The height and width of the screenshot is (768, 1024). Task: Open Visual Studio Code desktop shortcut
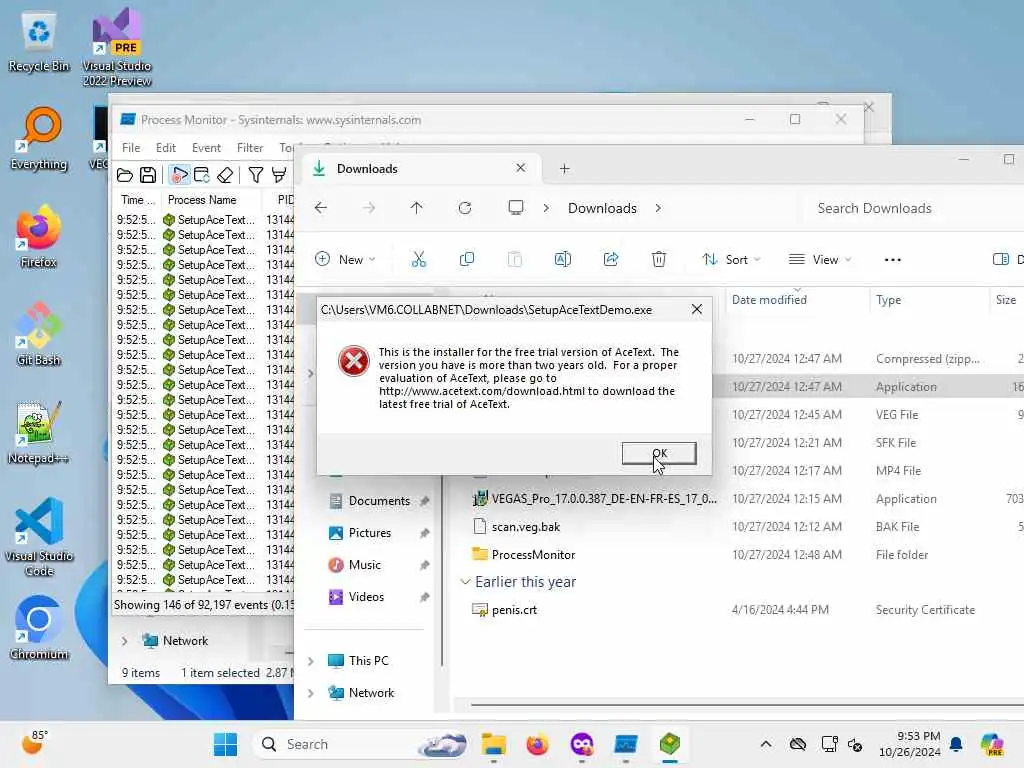(39, 537)
